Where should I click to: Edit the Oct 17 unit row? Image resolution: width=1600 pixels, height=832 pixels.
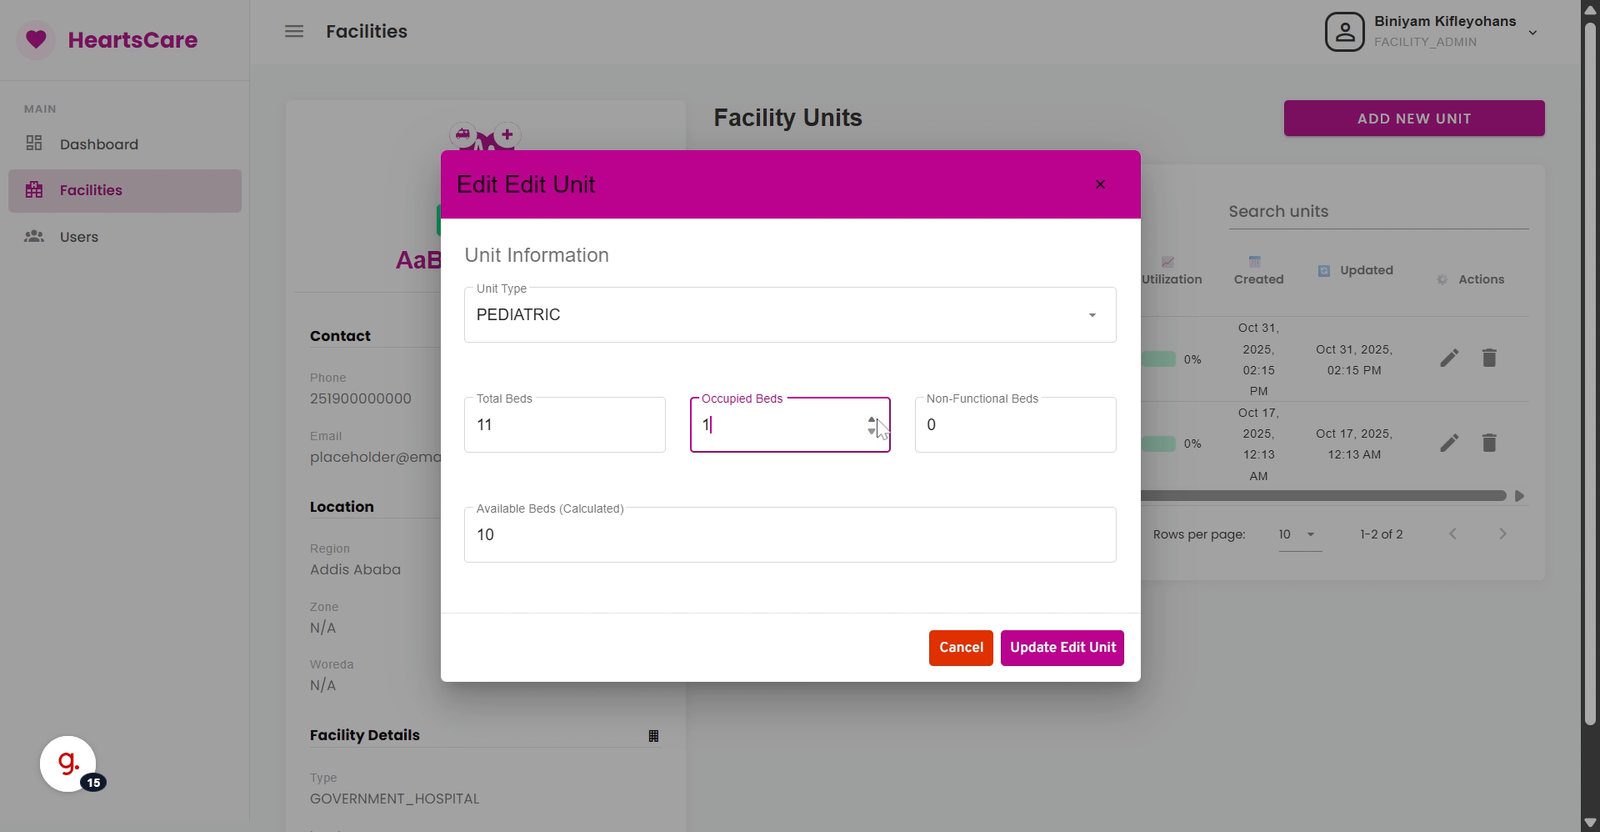1449,443
